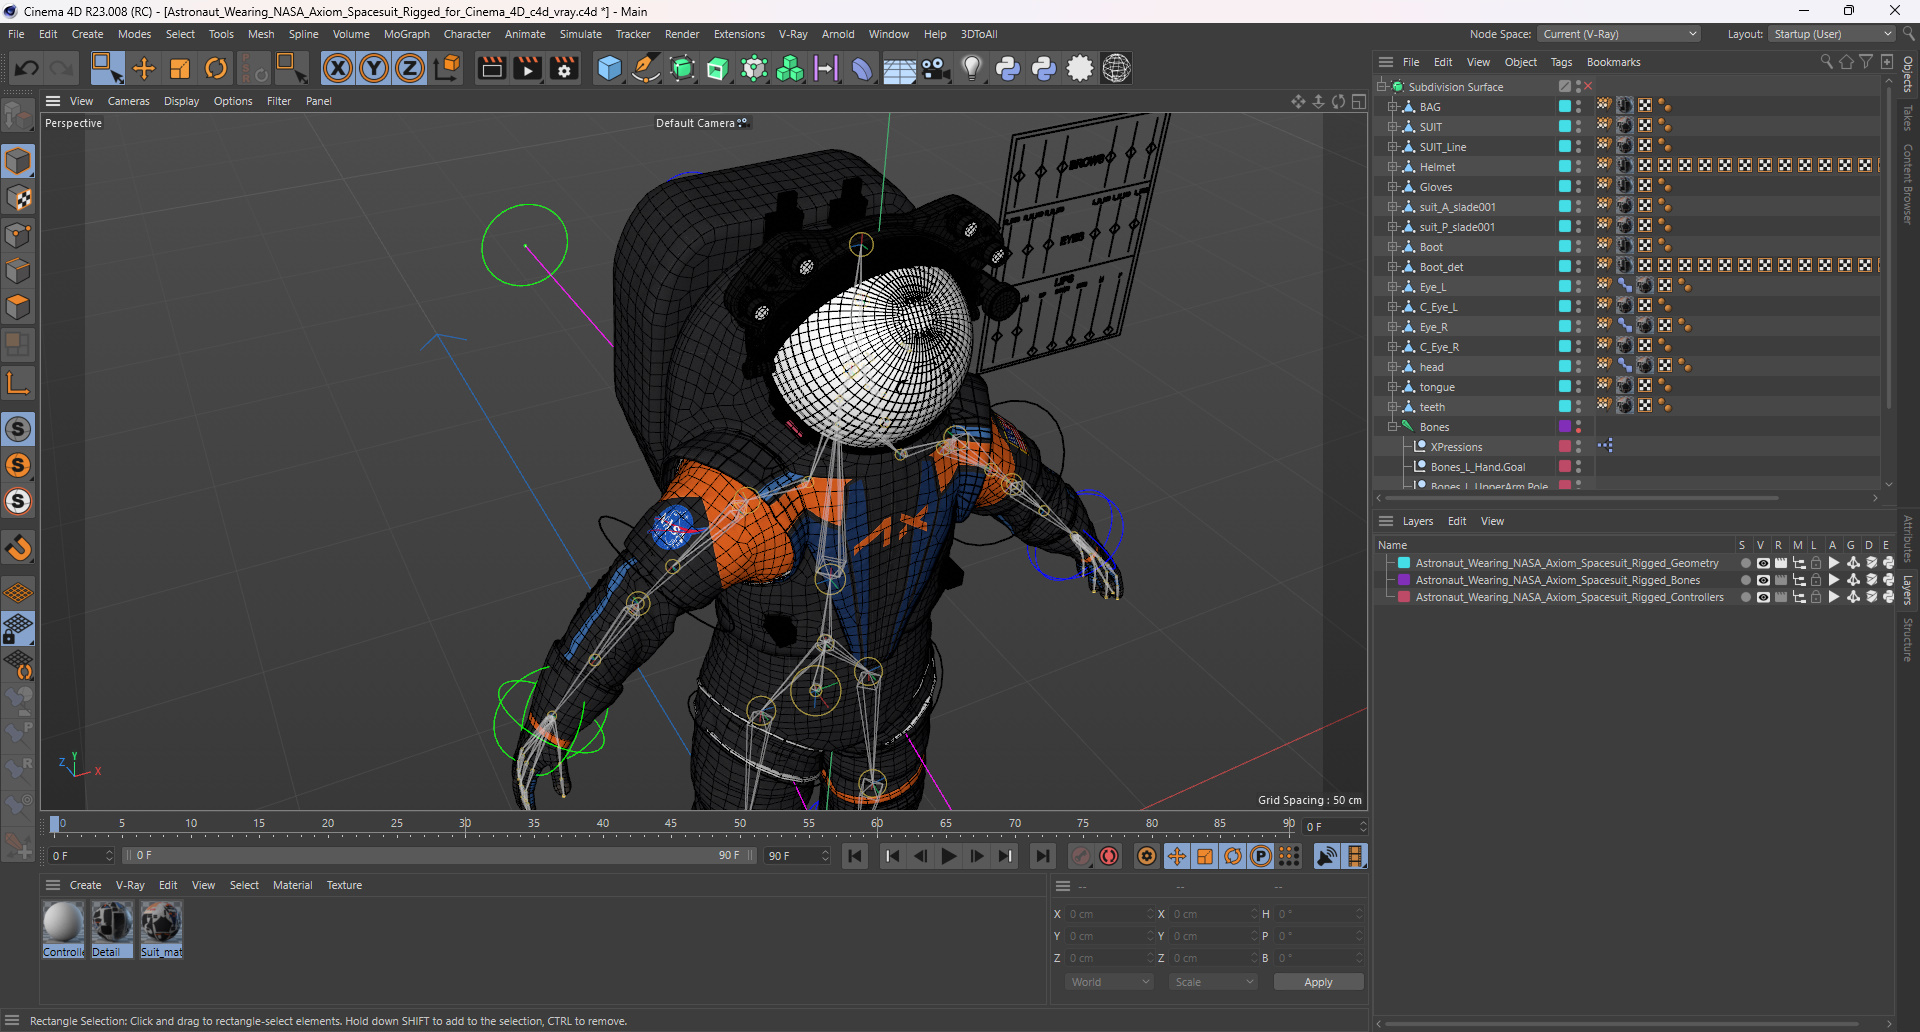The image size is (1920, 1032).
Task: Click Bookmarks in Objects panel
Action: 1613,62
